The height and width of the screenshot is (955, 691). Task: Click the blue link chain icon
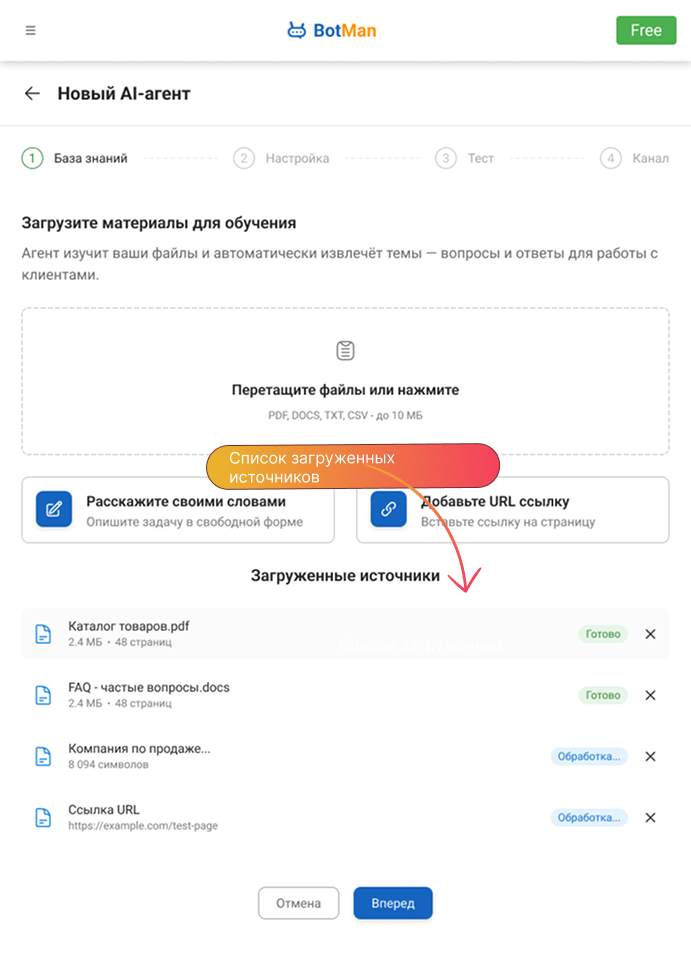(x=388, y=509)
